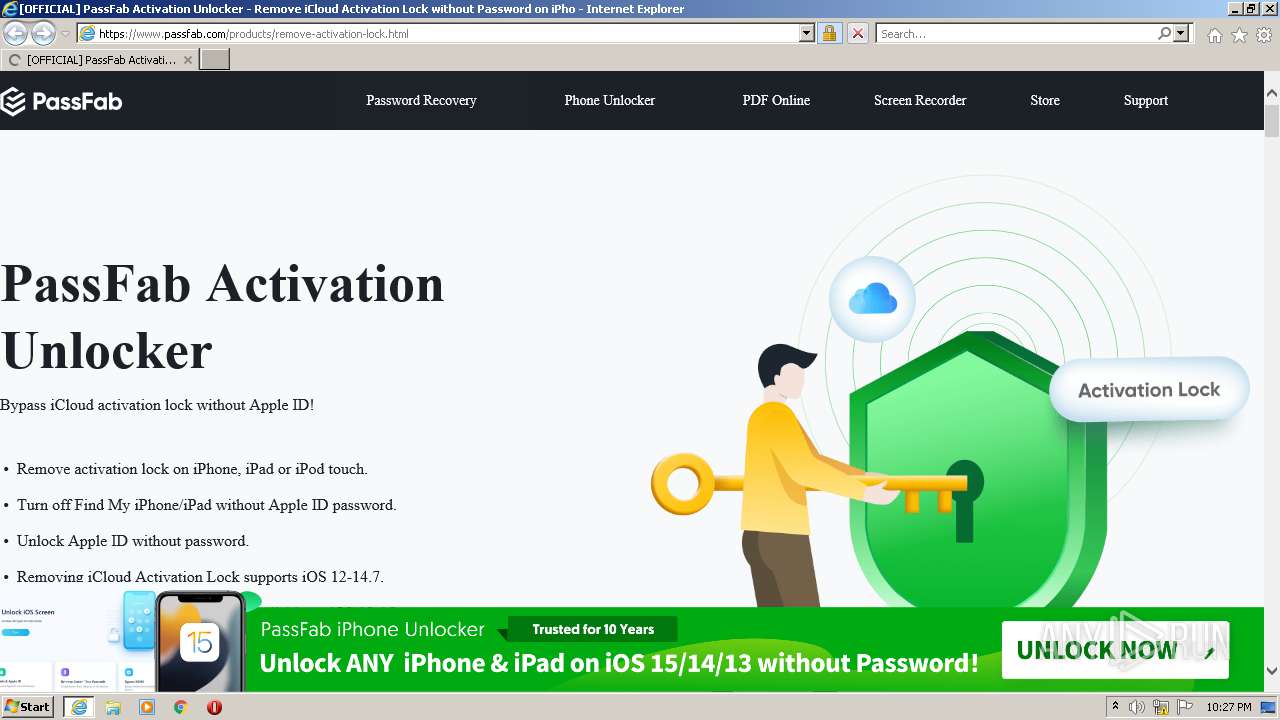1280x720 pixels.
Task: Open the Password Recovery menu
Action: [421, 101]
